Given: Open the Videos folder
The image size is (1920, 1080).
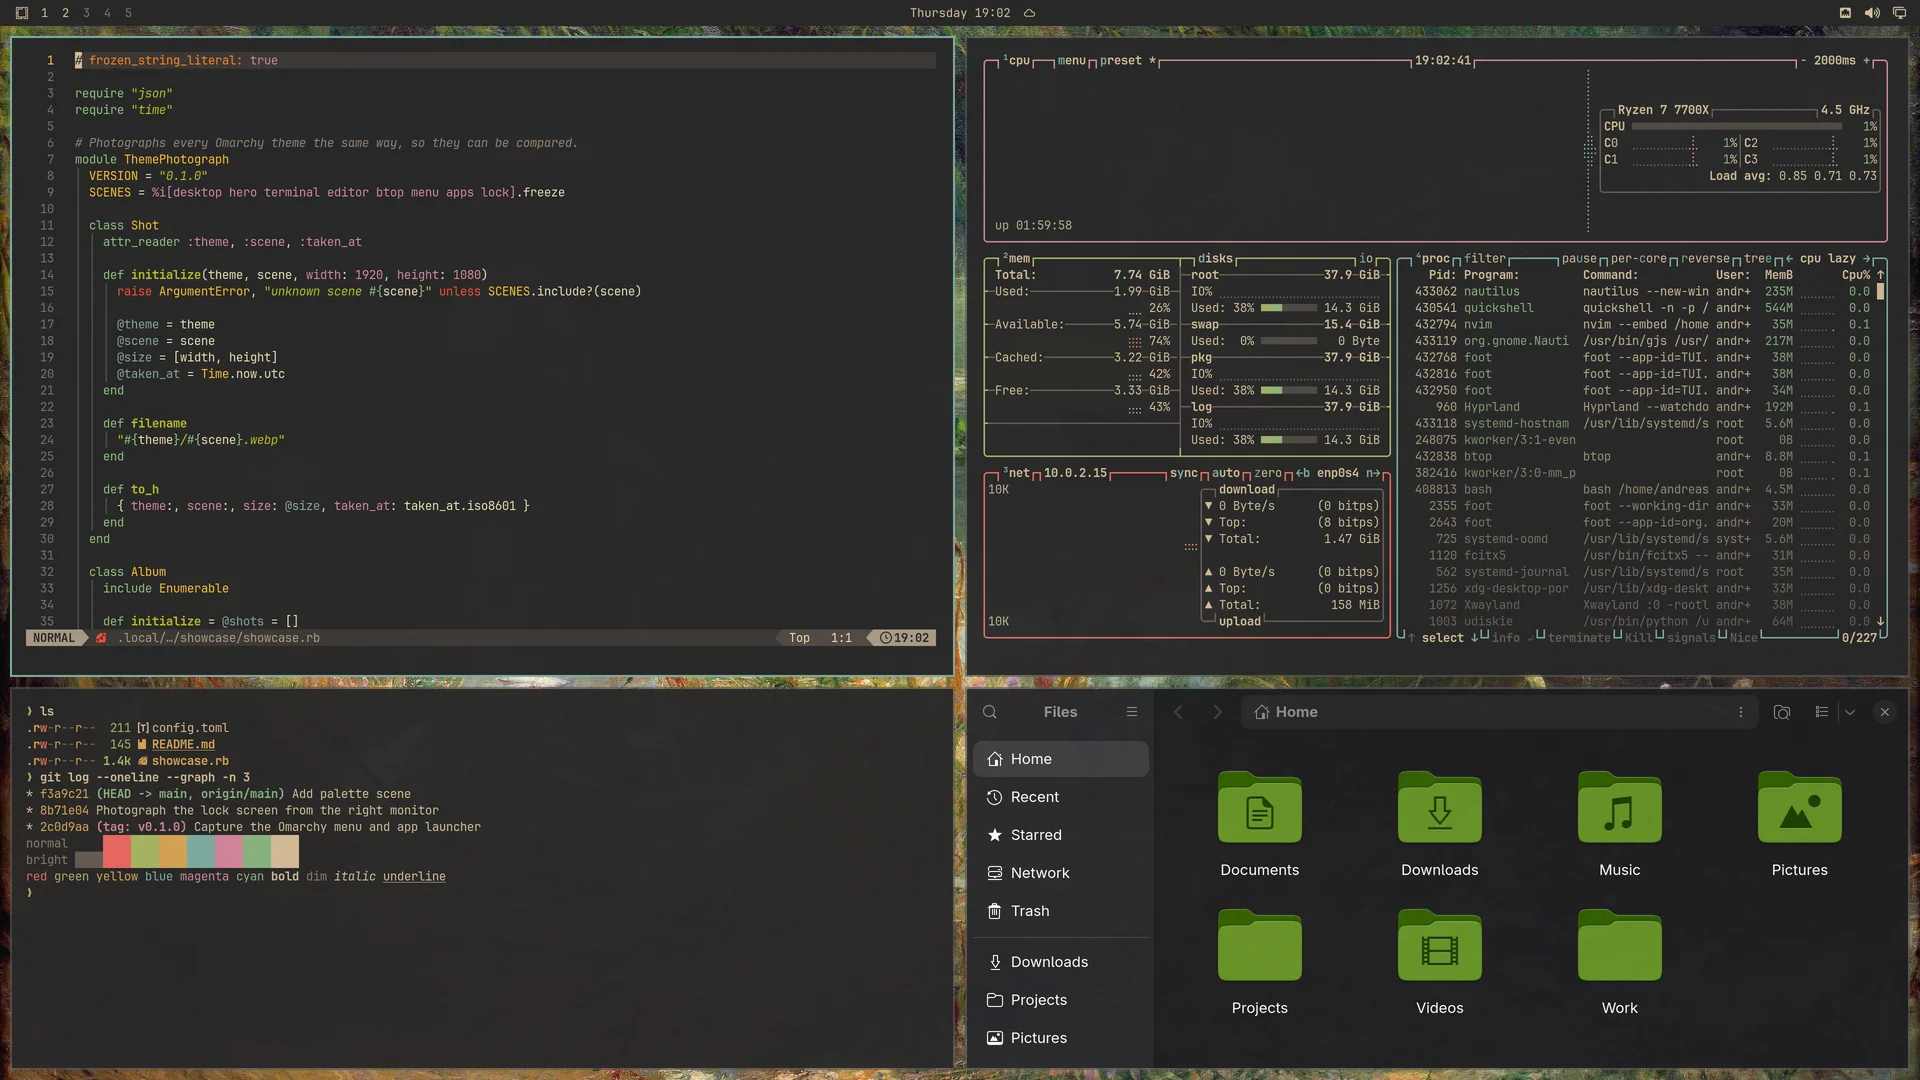Looking at the screenshot, I should point(1440,963).
